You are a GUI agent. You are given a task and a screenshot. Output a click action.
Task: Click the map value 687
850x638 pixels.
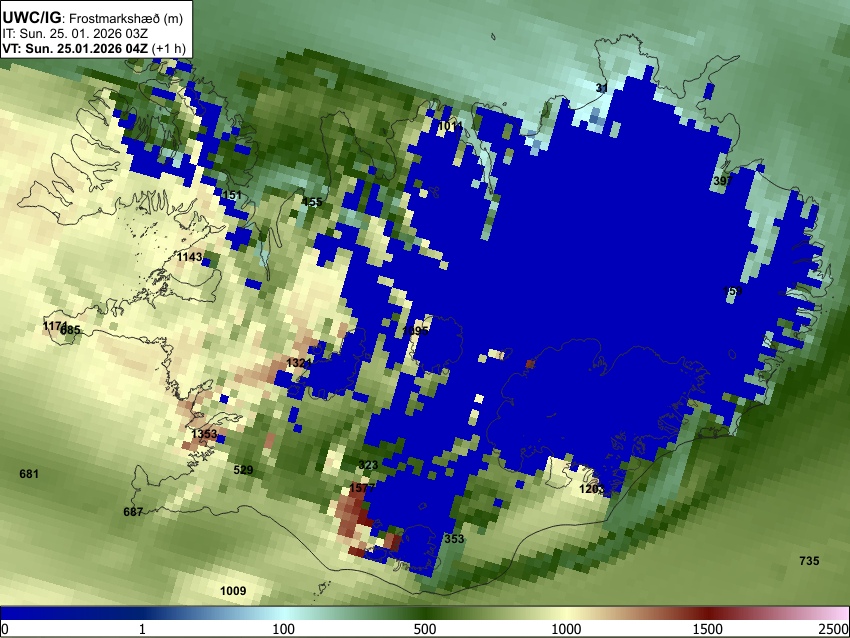pyautogui.click(x=133, y=512)
